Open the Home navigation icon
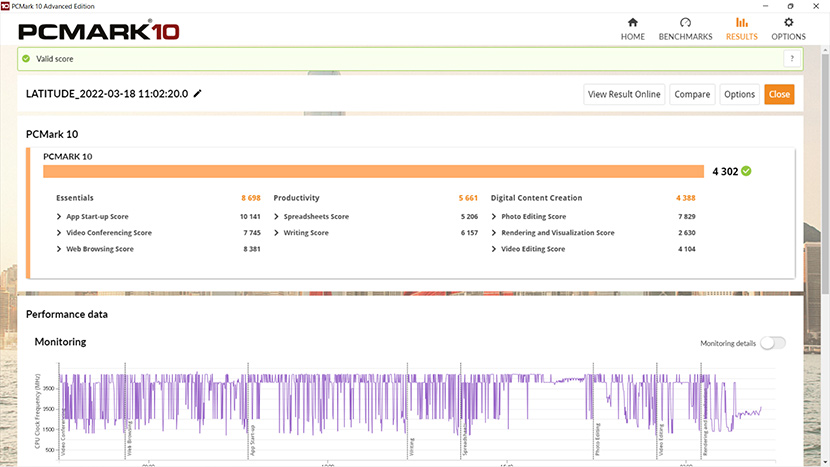 [632, 23]
